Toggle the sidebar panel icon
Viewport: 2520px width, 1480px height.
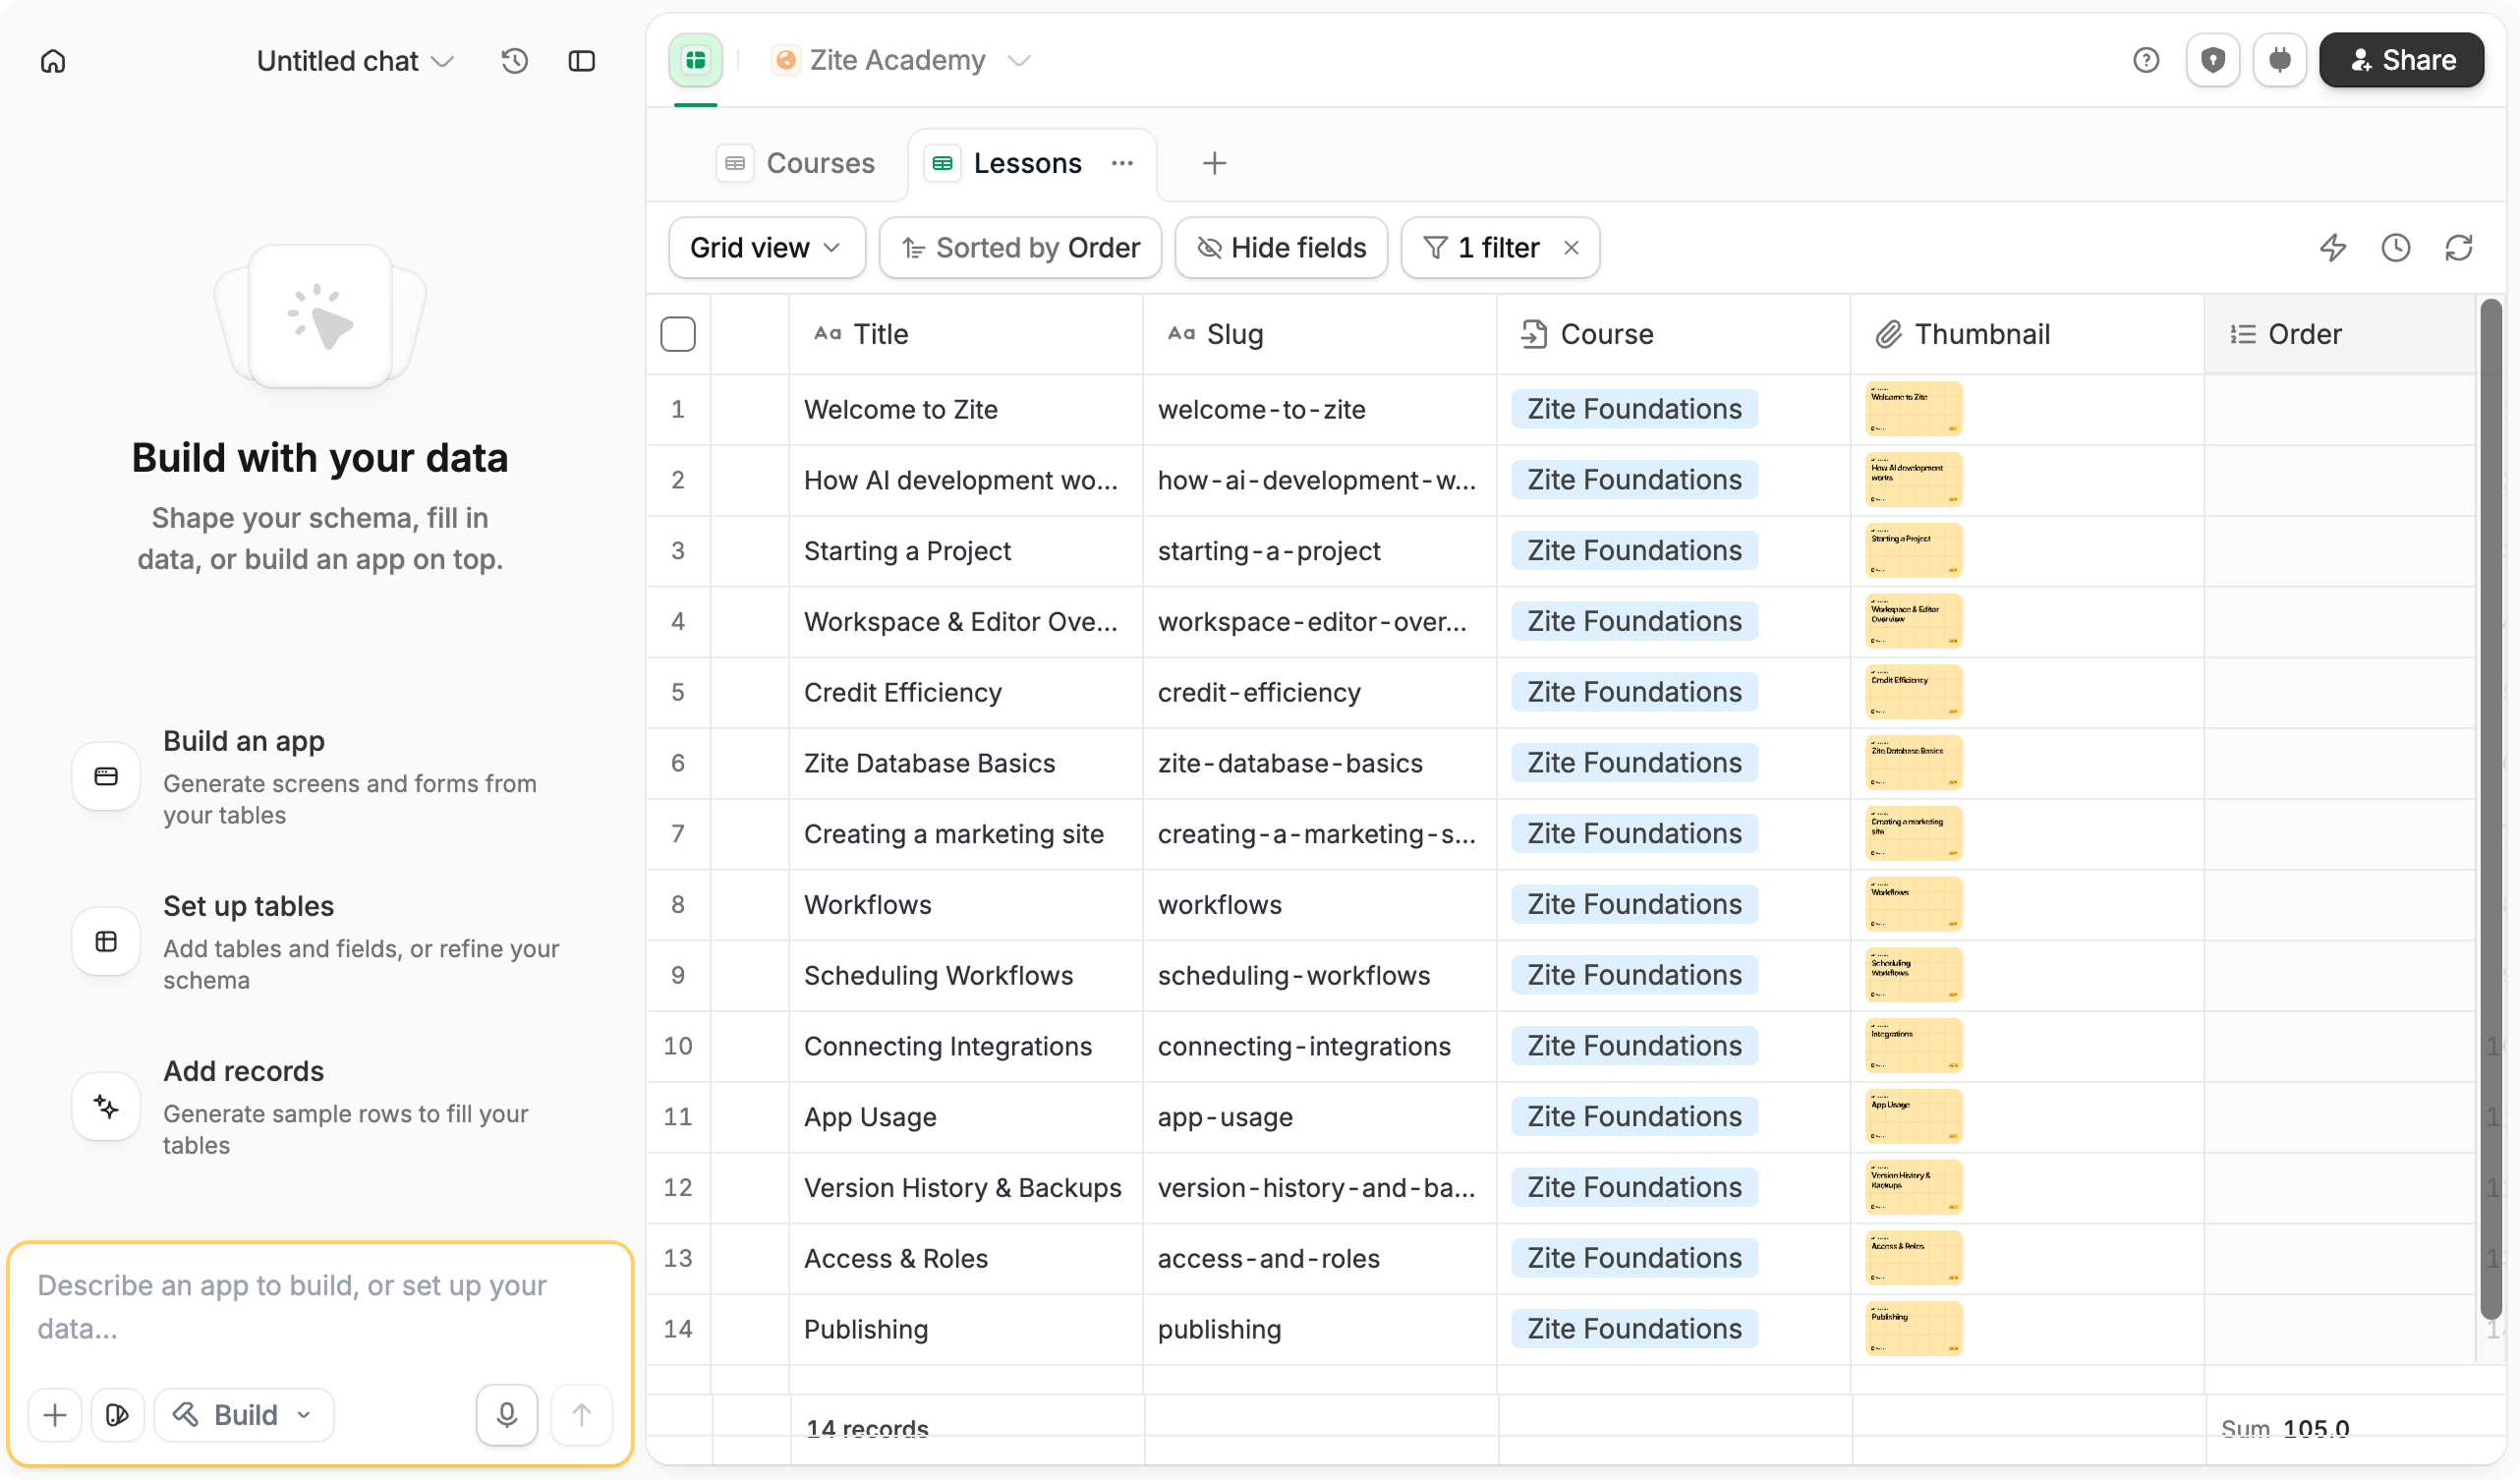582,61
